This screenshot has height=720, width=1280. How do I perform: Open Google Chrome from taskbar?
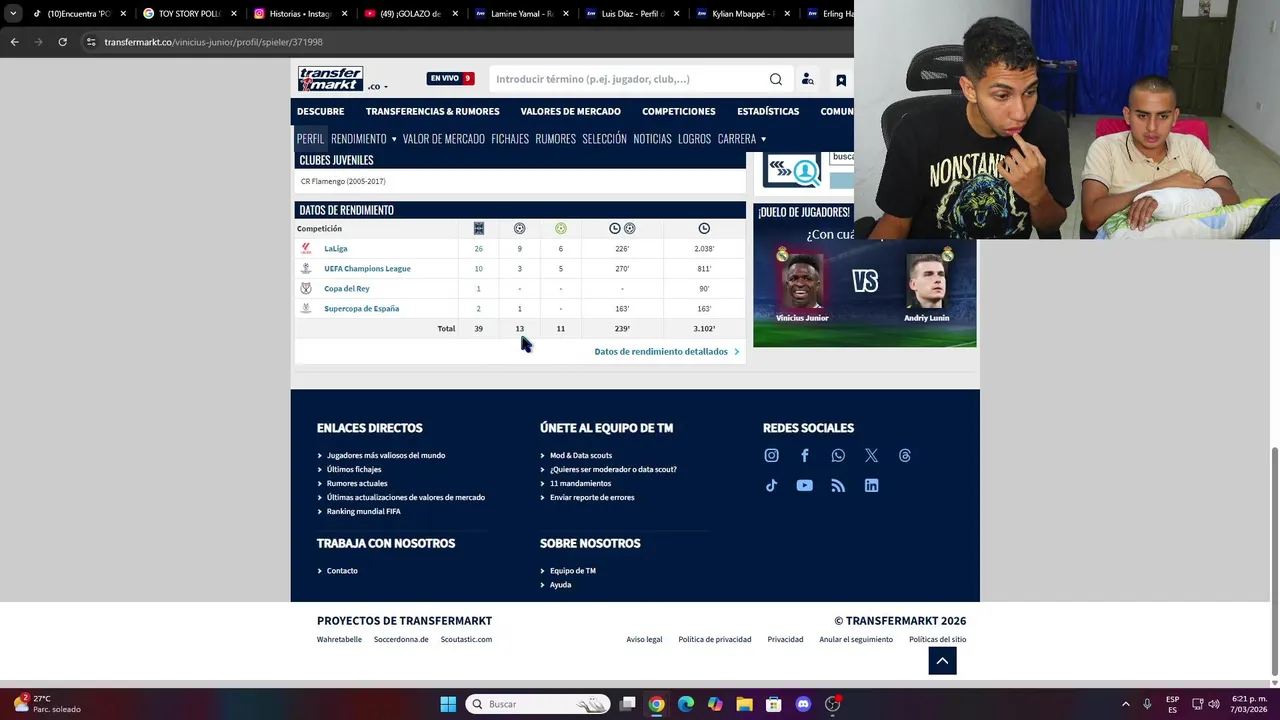tap(656, 704)
